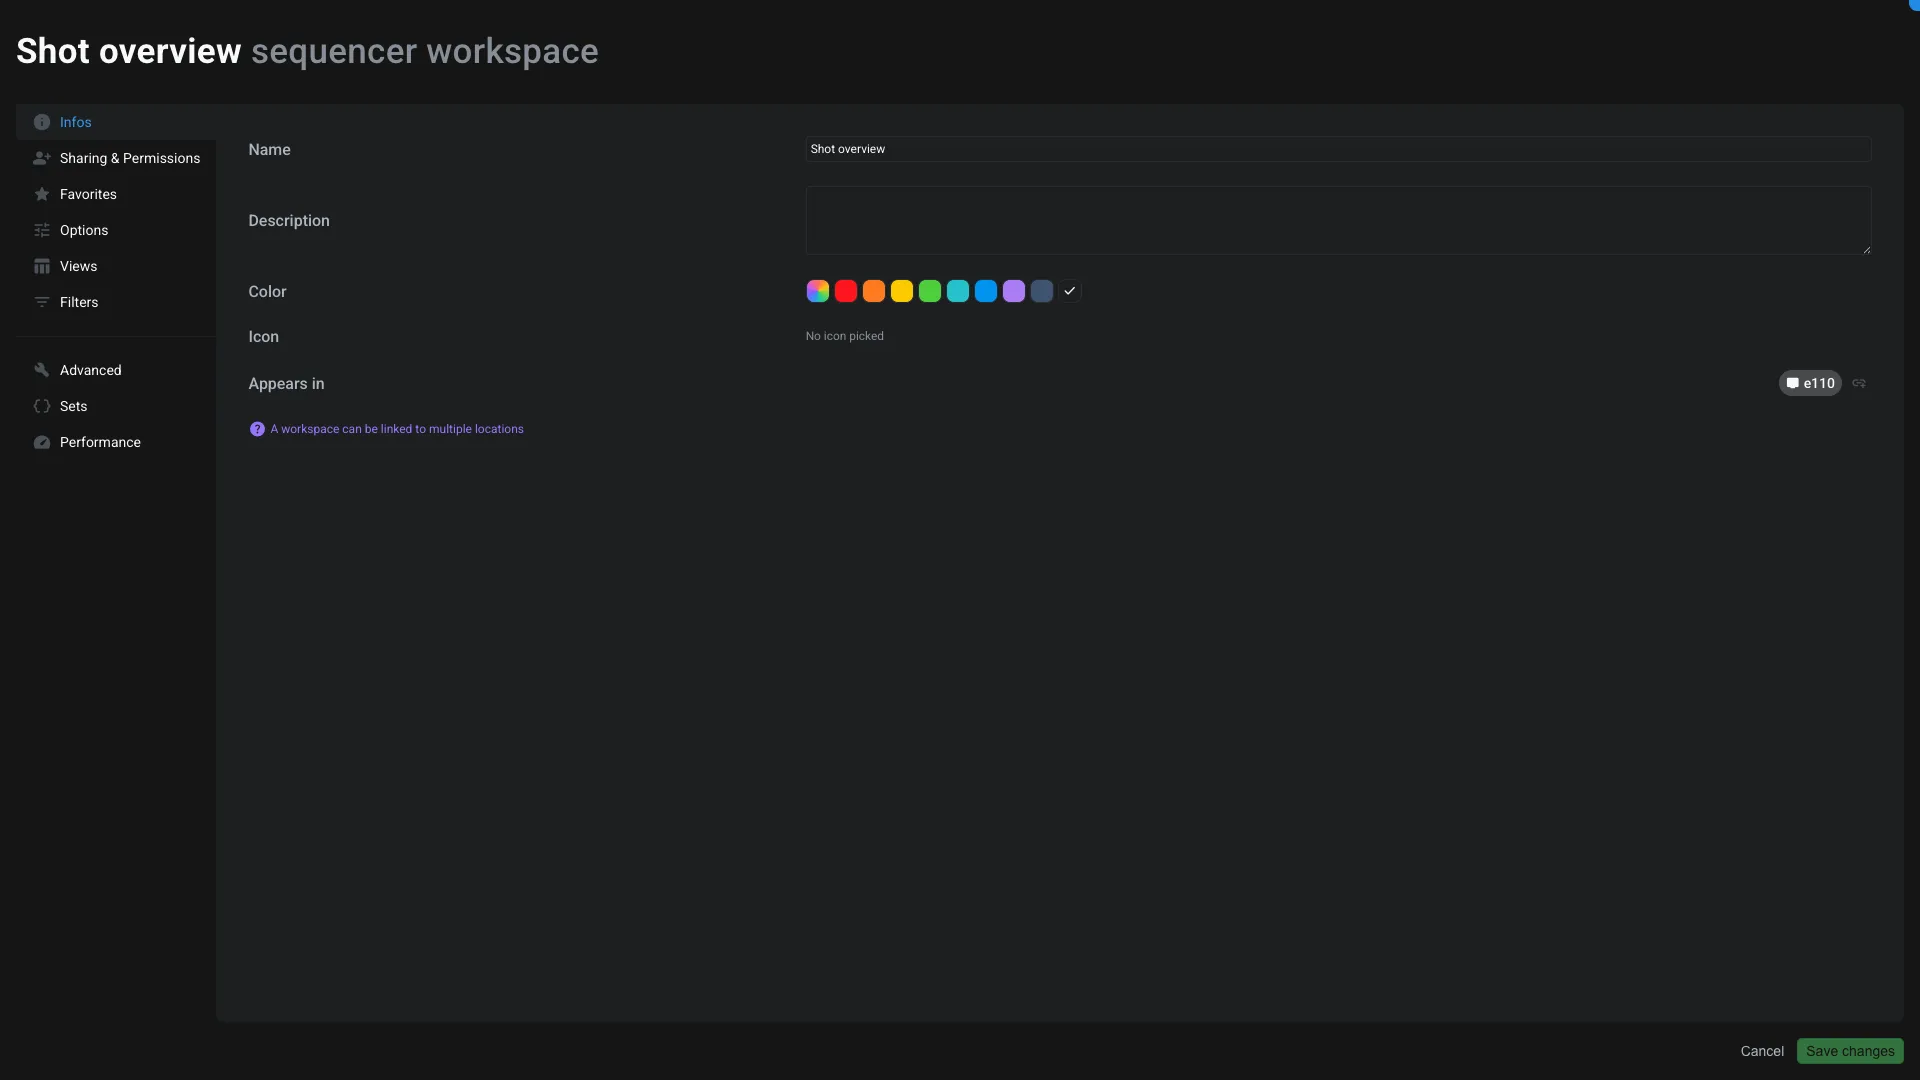
Task: Click the Cancel button
Action: pyautogui.click(x=1762, y=1051)
